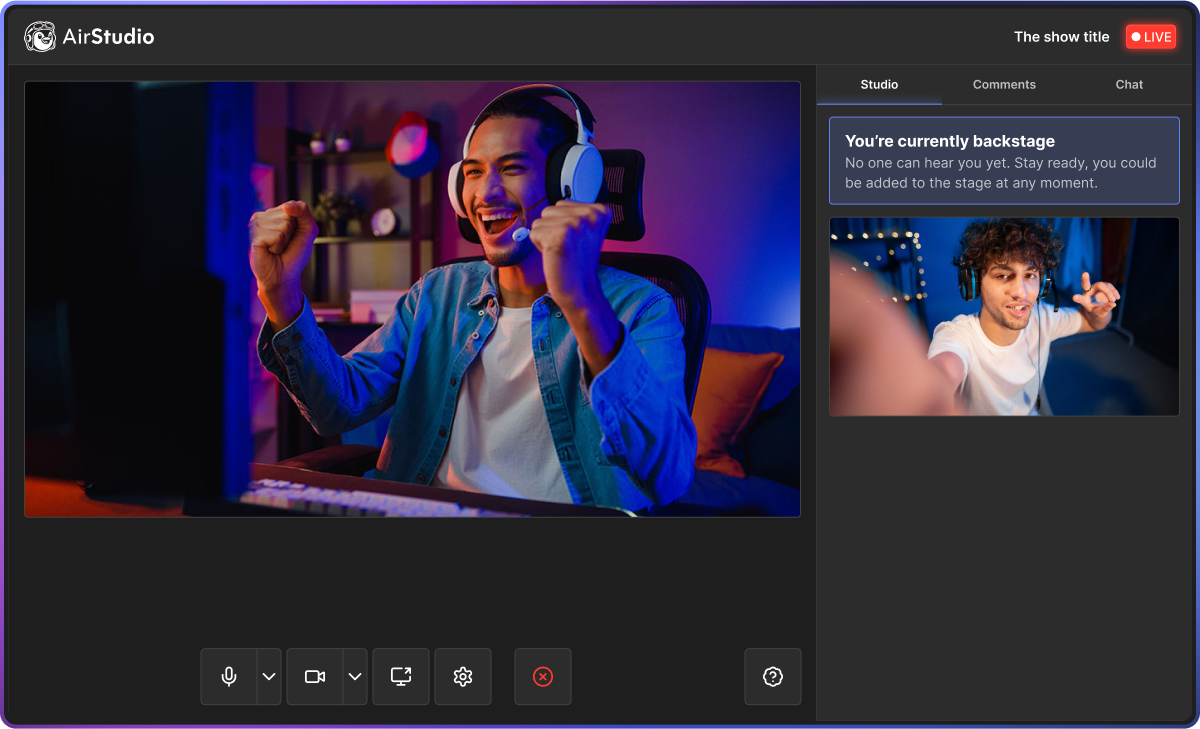This screenshot has height=729, width=1200.
Task: Open the Chat tab
Action: [1129, 85]
